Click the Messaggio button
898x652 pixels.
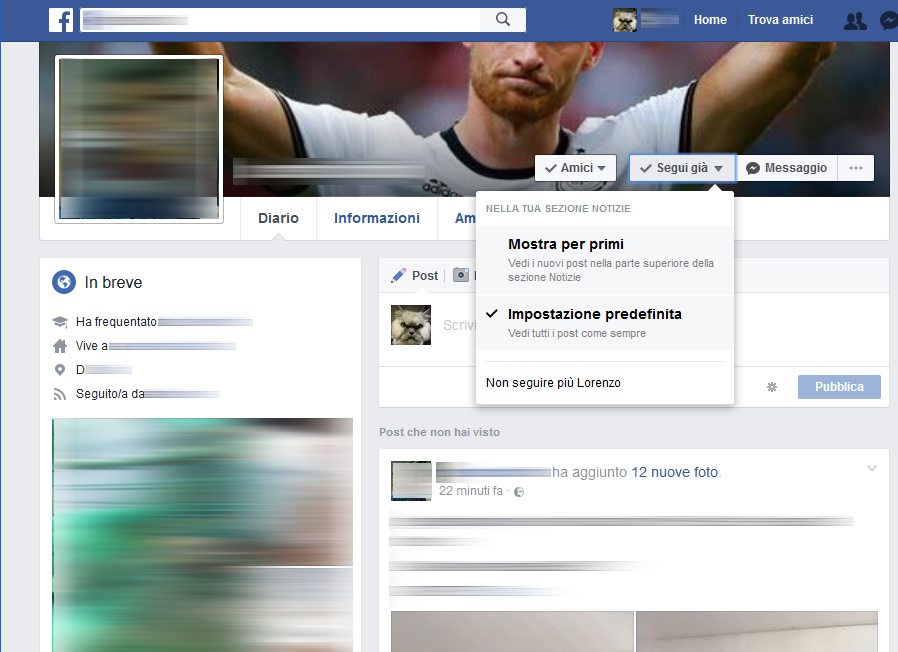tap(786, 168)
